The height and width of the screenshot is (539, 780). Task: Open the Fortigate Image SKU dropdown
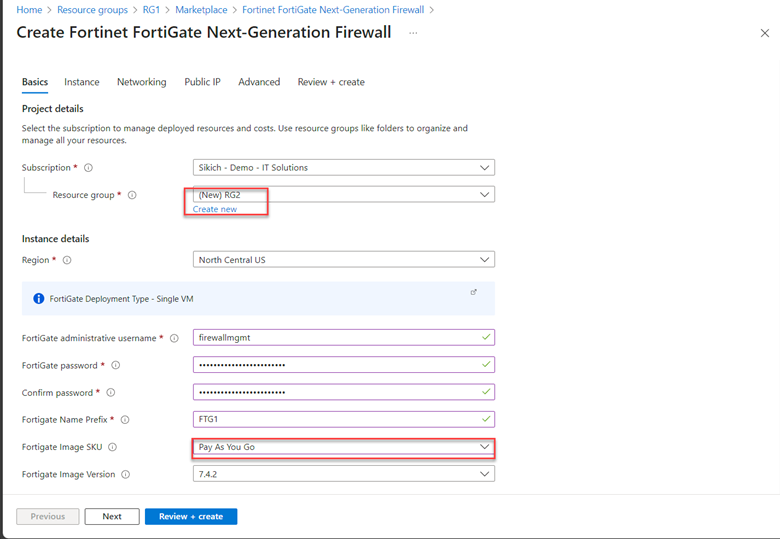coord(343,447)
